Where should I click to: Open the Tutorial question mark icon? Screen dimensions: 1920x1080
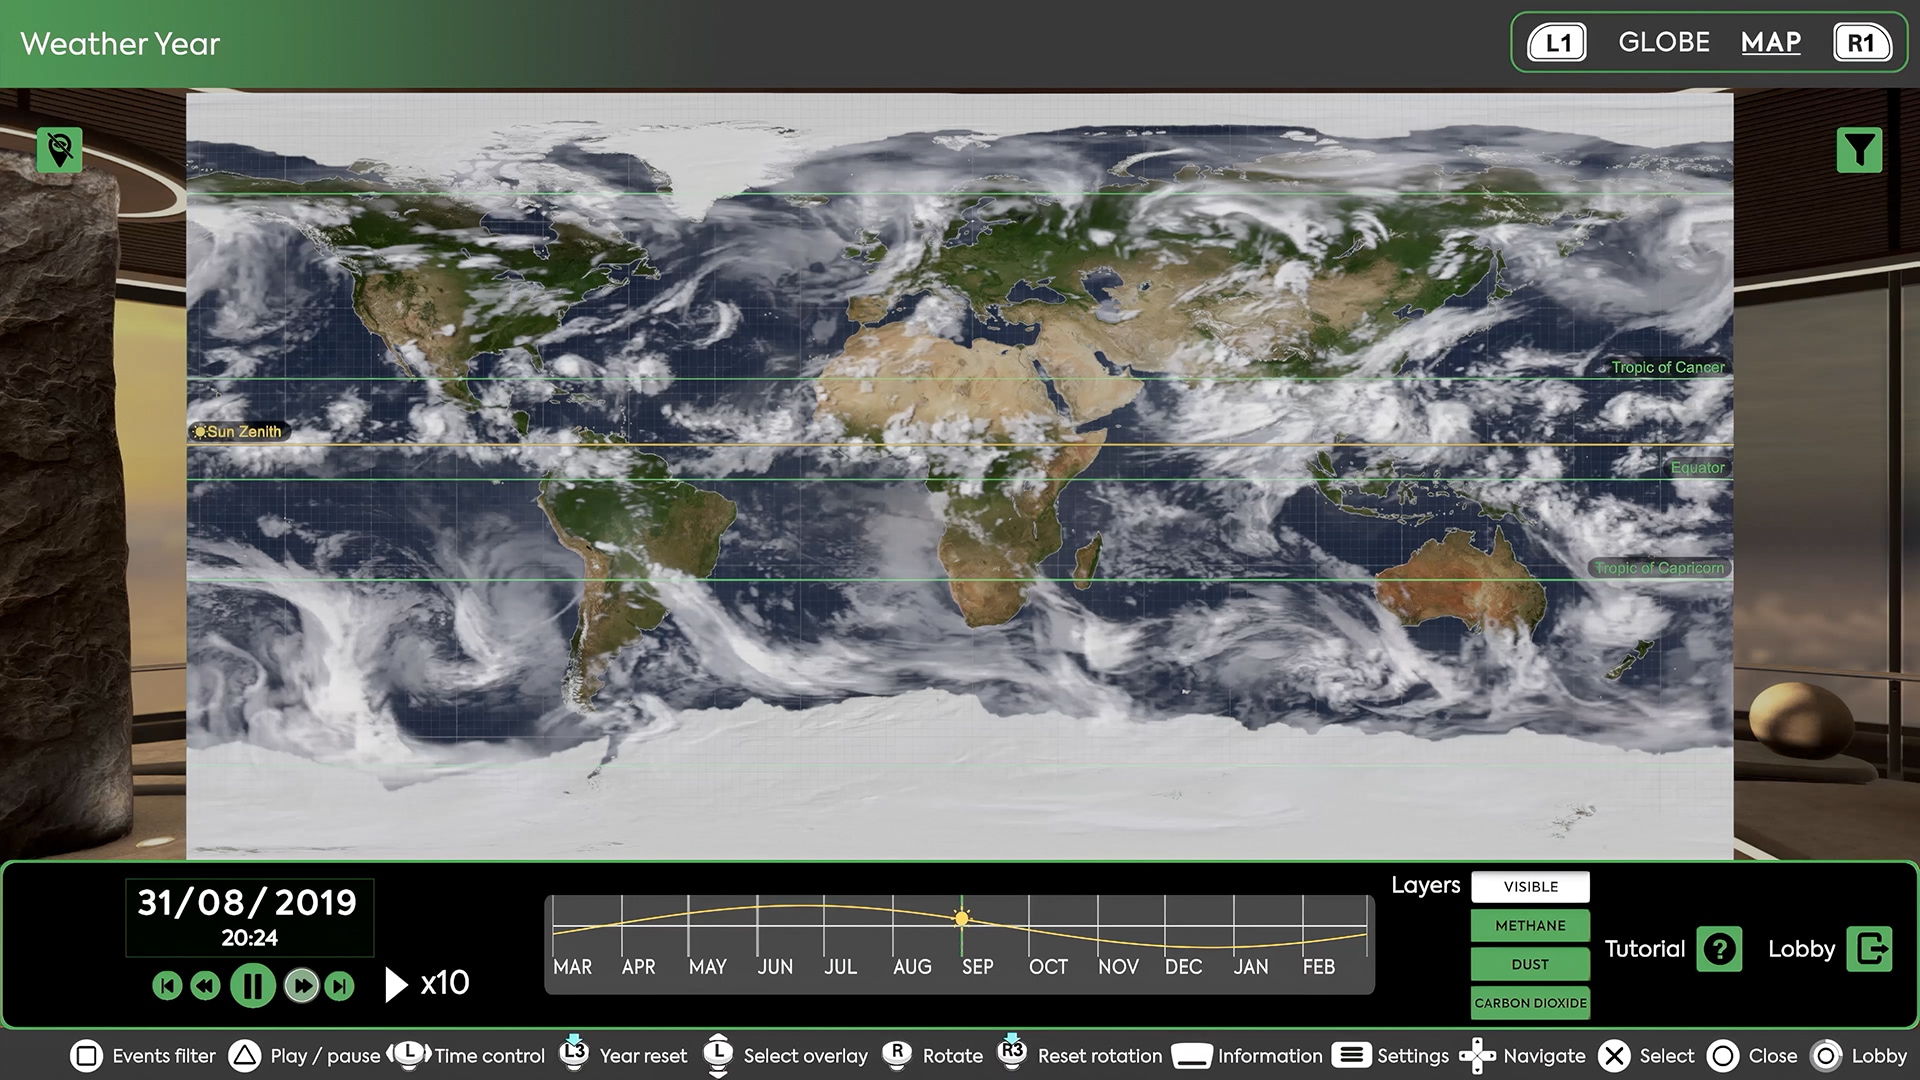(1719, 949)
